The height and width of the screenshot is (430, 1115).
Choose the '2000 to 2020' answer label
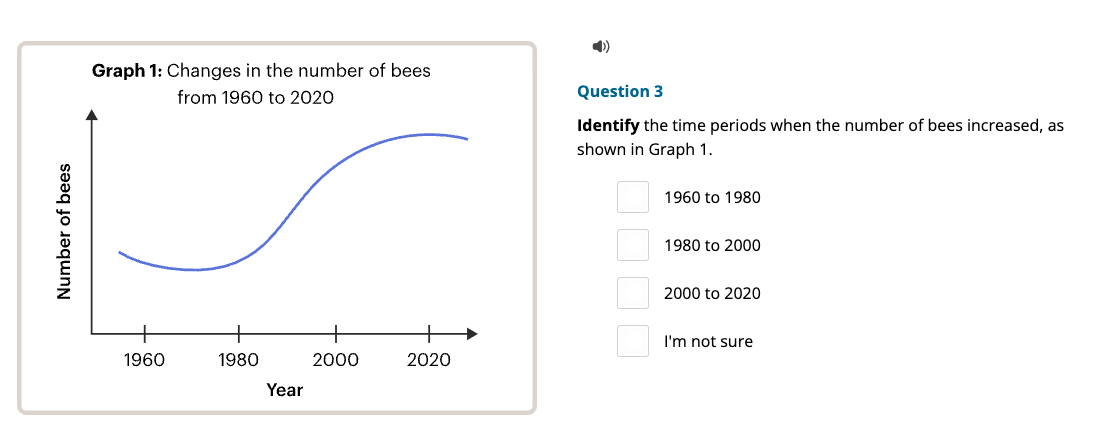[x=712, y=294]
